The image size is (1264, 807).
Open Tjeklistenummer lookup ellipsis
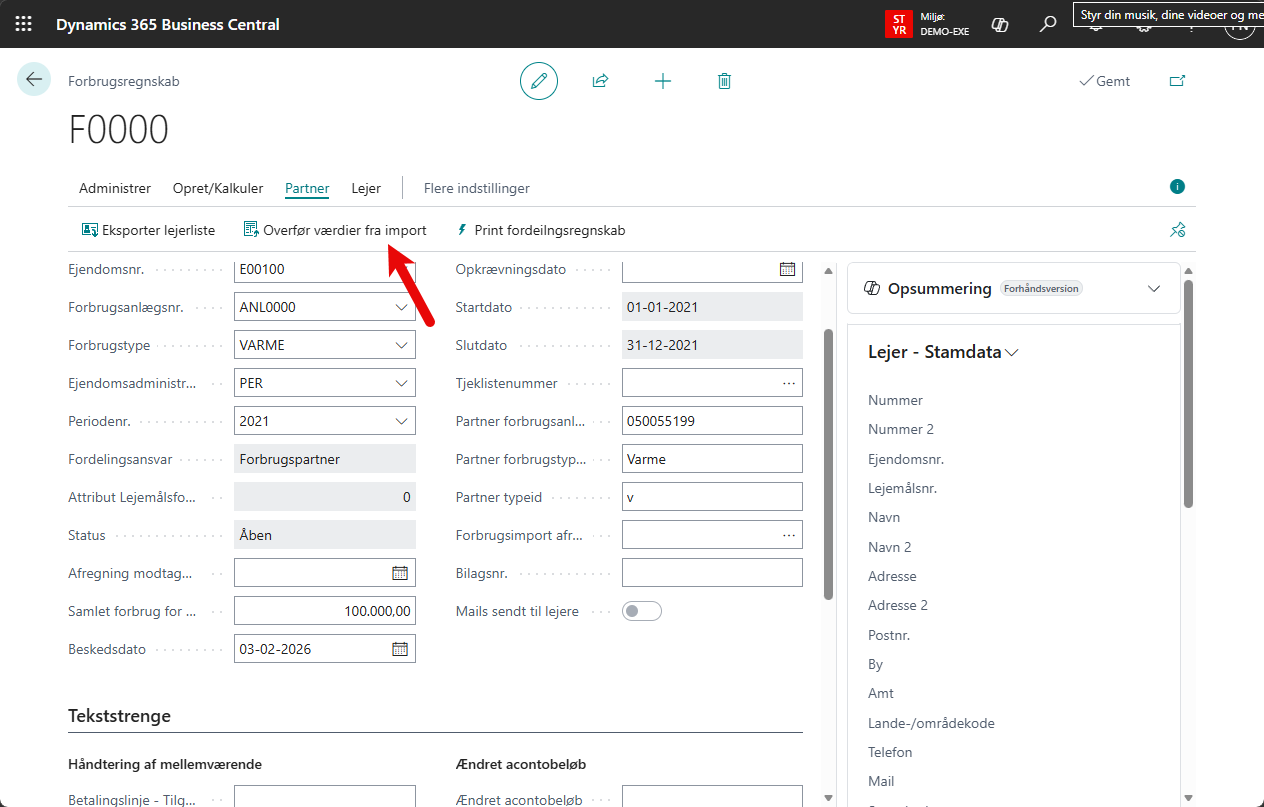point(789,383)
